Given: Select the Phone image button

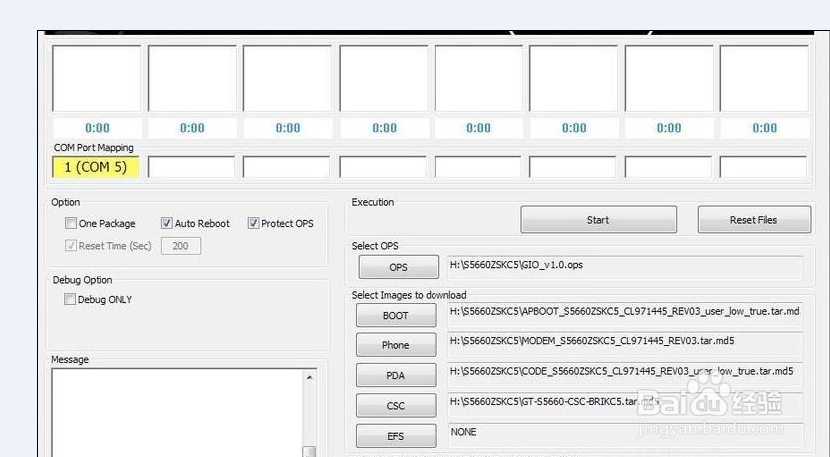Looking at the screenshot, I should coord(396,345).
